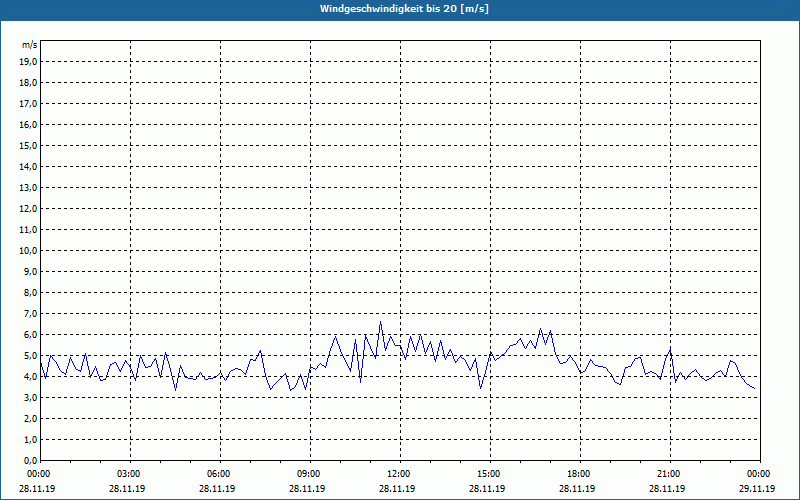Click the wind curve dip near 15:00
Image resolution: width=800 pixels, height=500 pixels.
pos(481,388)
